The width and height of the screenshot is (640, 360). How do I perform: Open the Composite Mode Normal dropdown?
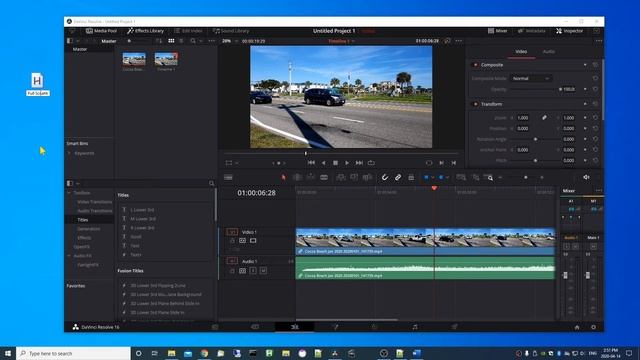pyautogui.click(x=531, y=78)
